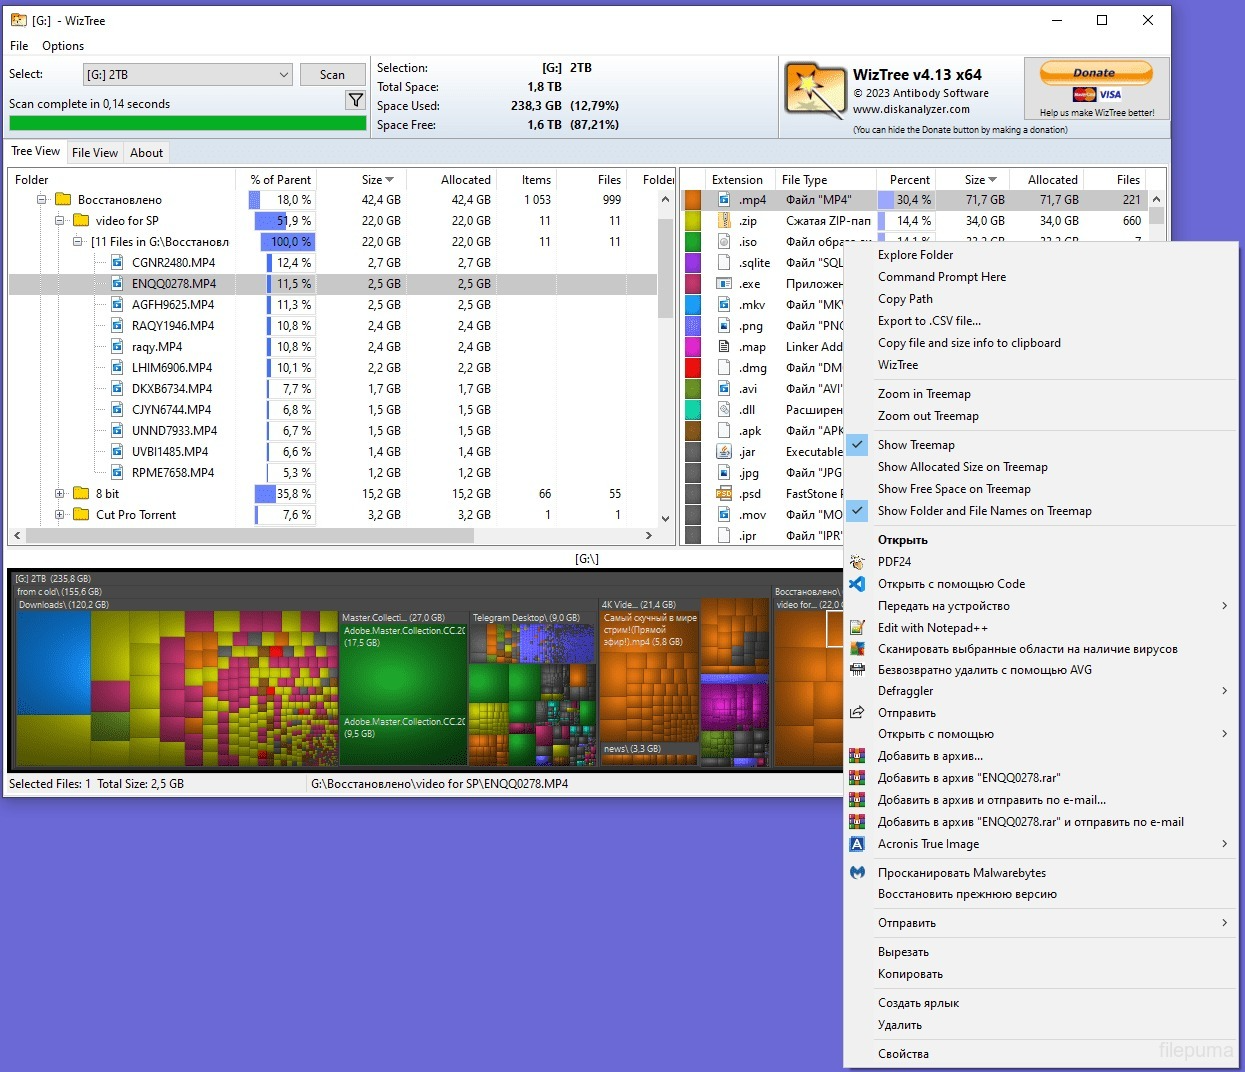1245x1072 pixels.
Task: Click the Scan button
Action: point(332,74)
